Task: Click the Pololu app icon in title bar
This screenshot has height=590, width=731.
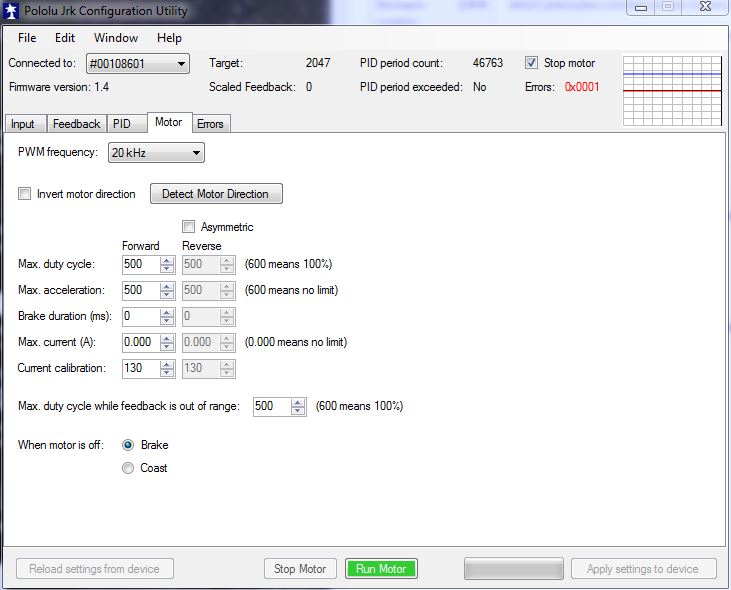Action: click(11, 11)
